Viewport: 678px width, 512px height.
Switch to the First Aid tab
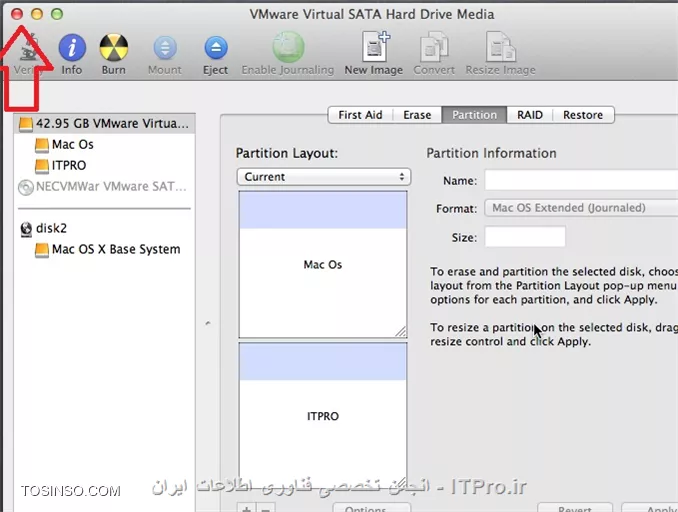coord(360,115)
